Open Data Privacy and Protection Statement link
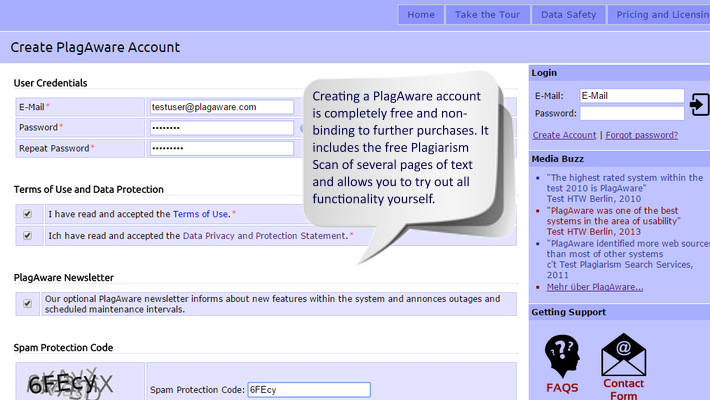The image size is (710, 400). 264,236
